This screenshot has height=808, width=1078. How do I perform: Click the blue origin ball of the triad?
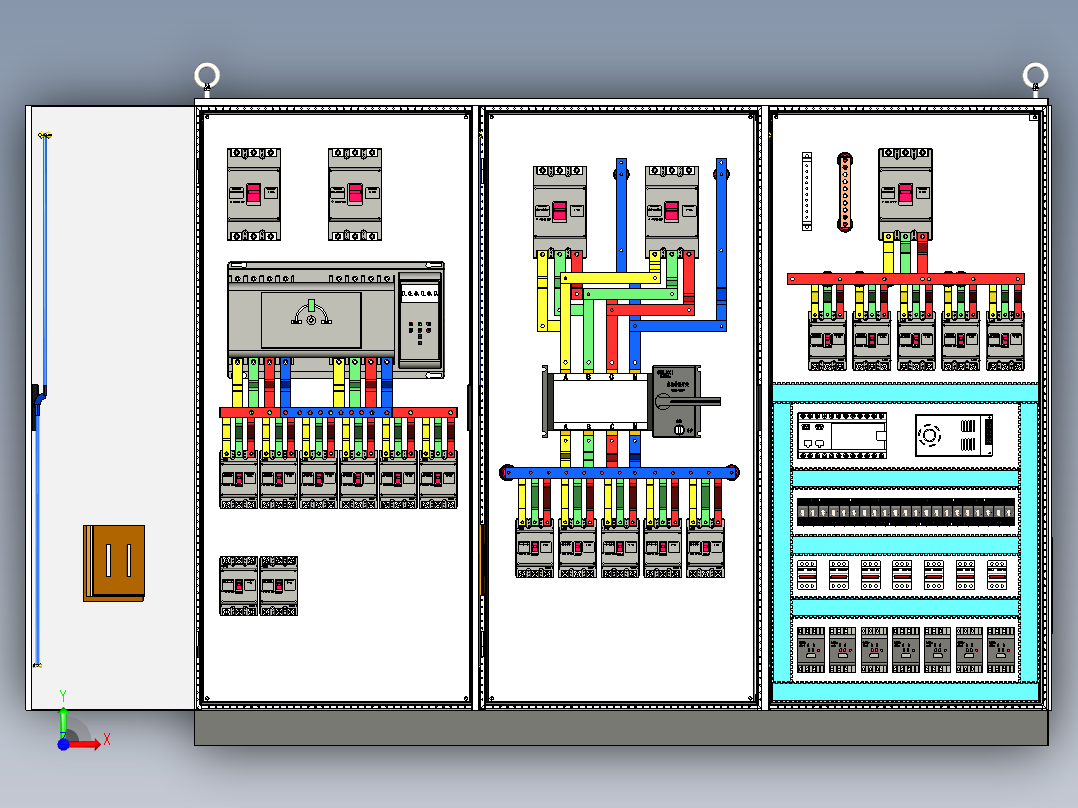63,744
